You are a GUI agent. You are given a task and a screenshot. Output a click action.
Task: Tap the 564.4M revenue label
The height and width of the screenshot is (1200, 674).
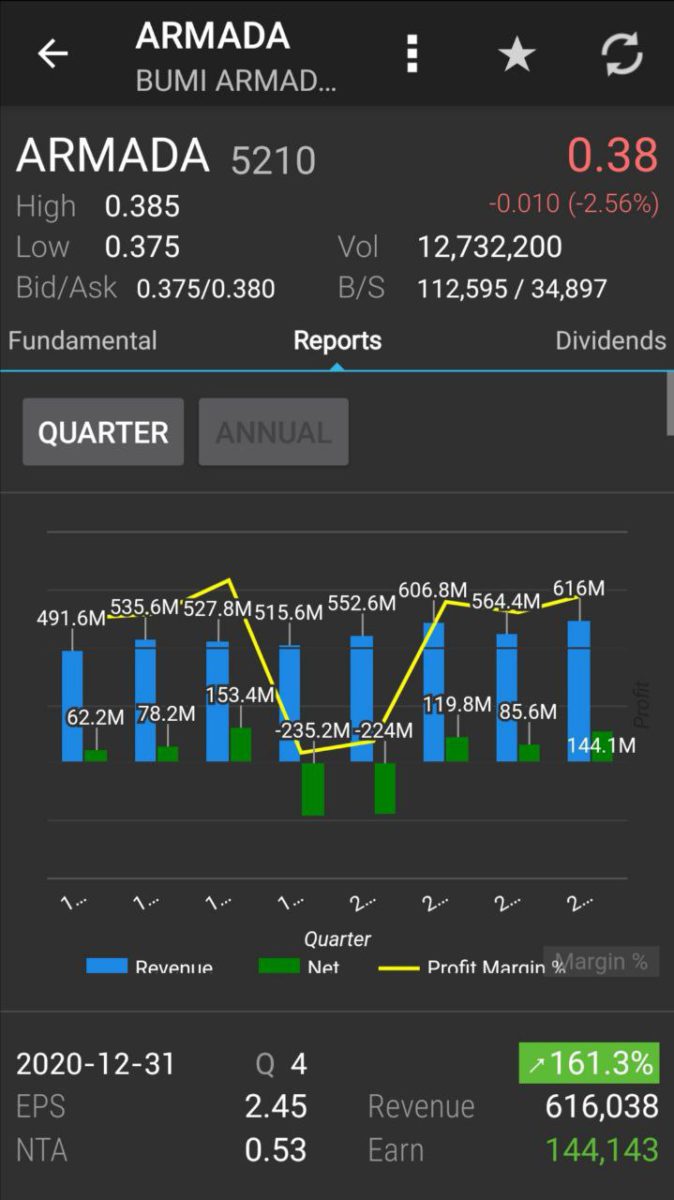[x=506, y=601]
